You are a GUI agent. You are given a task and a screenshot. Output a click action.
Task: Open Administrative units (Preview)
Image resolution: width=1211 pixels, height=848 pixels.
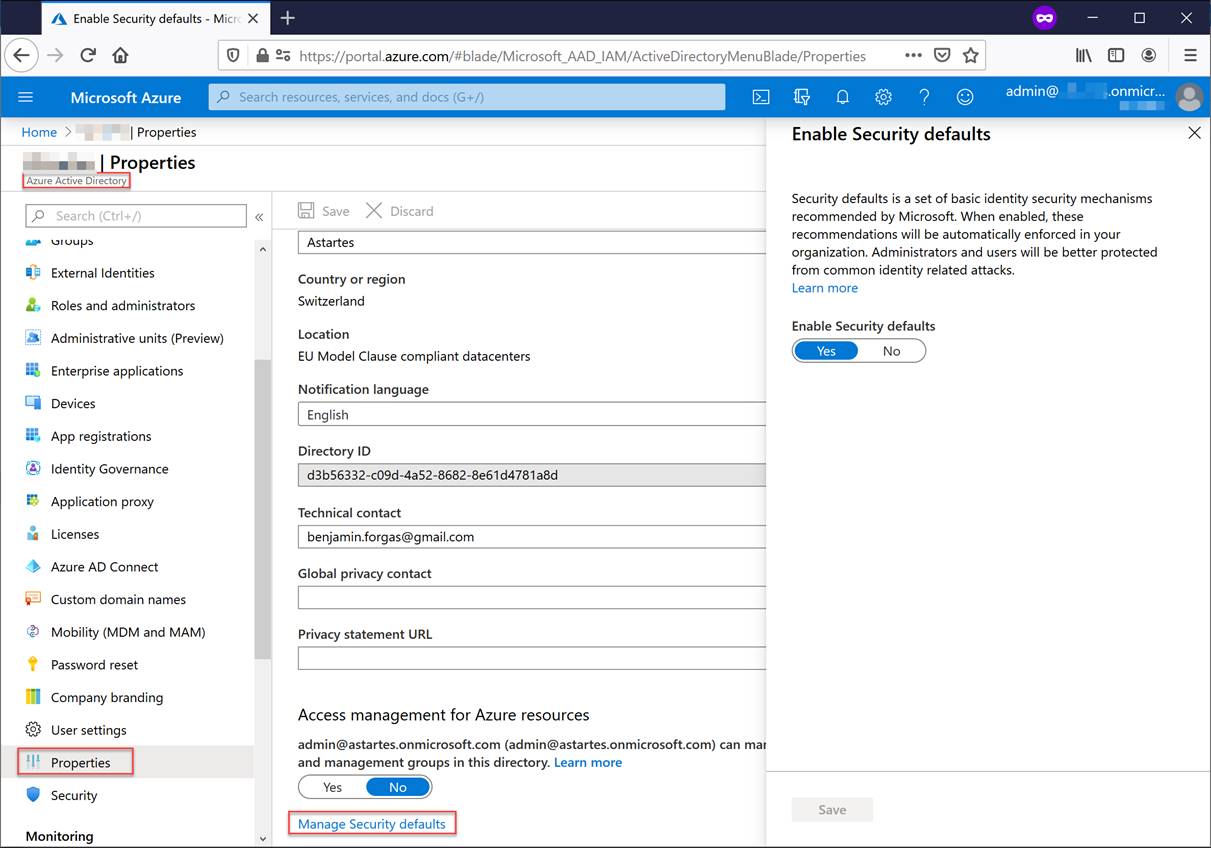point(137,338)
